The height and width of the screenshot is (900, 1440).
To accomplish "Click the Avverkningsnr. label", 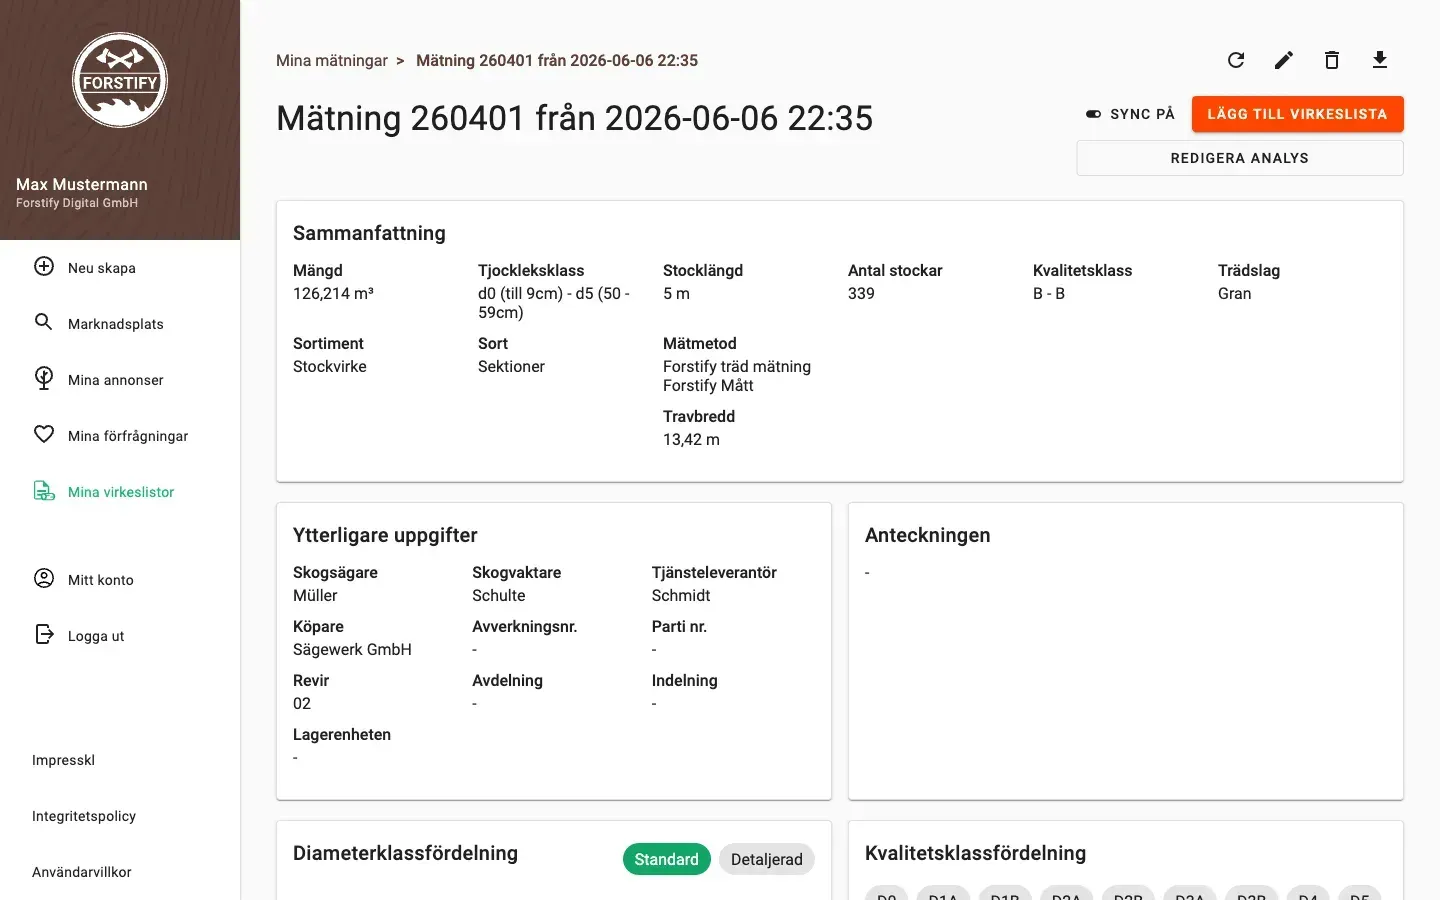I will pyautogui.click(x=524, y=626).
